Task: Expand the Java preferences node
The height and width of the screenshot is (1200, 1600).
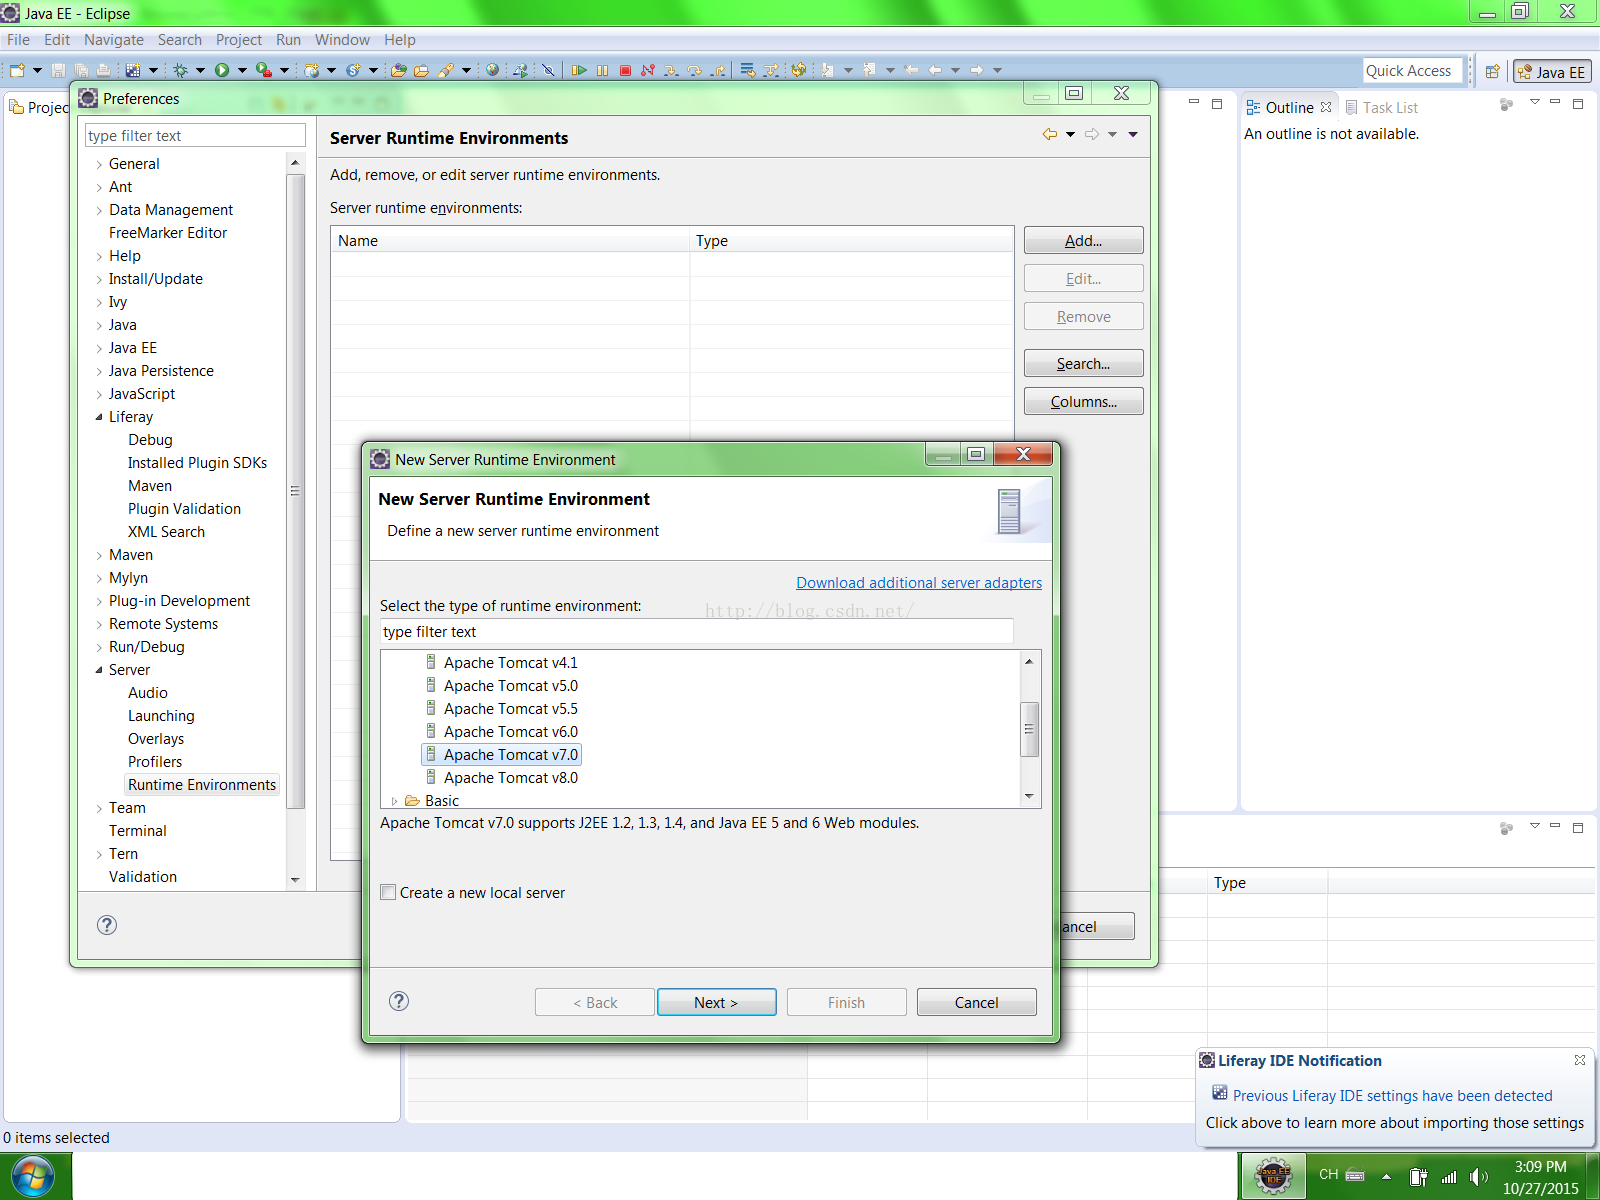Action: (99, 325)
